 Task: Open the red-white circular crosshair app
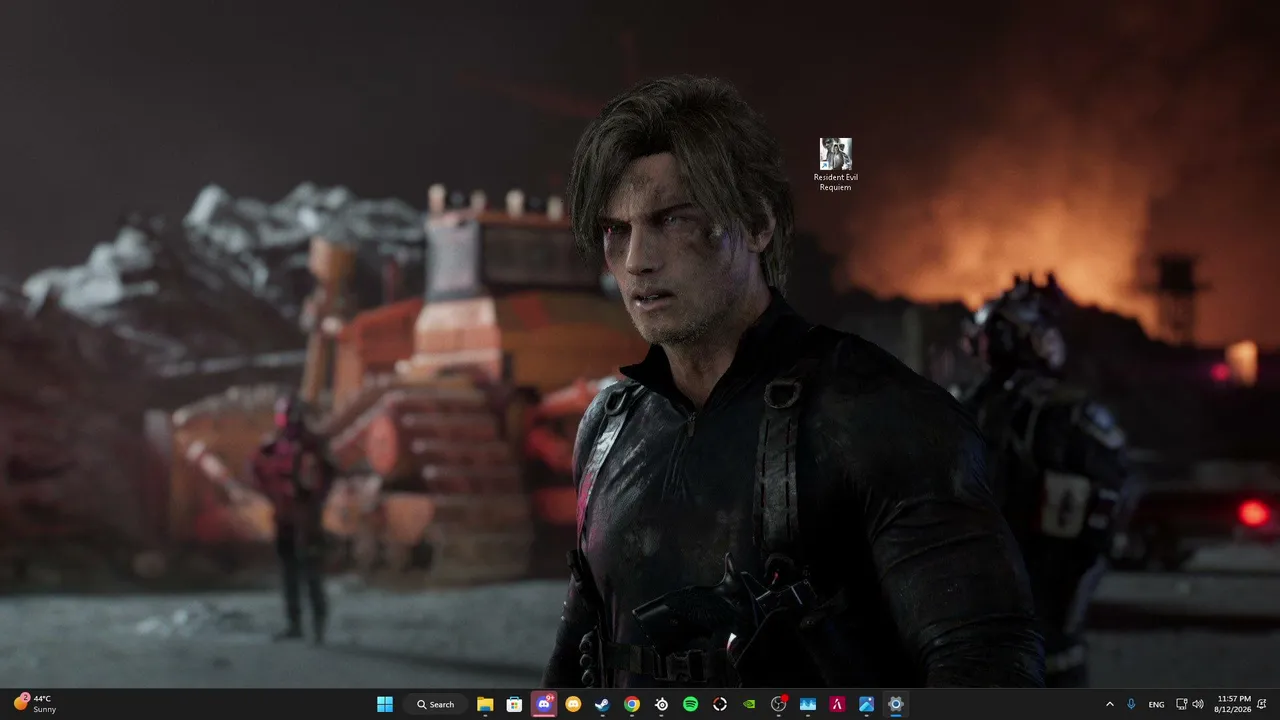(720, 704)
